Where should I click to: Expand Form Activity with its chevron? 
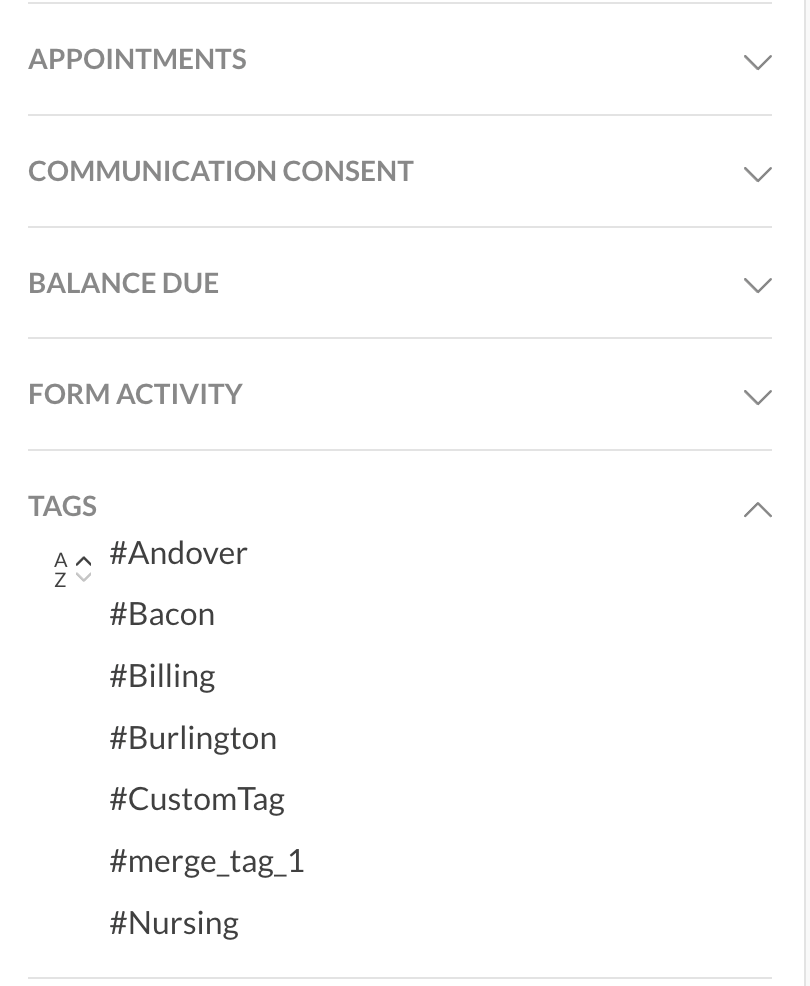(758, 397)
